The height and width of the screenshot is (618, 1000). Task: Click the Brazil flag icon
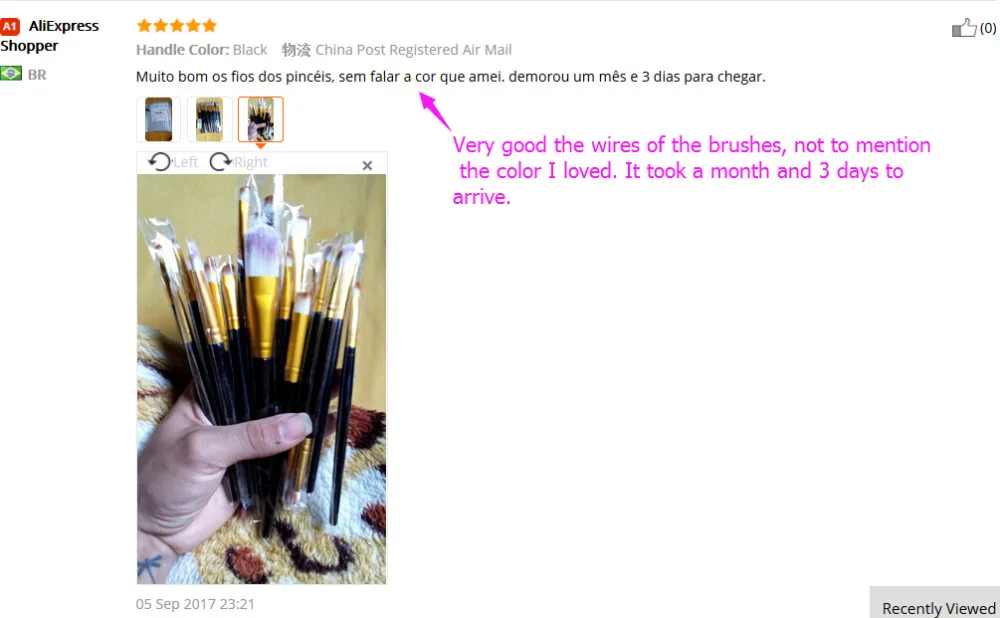11,73
